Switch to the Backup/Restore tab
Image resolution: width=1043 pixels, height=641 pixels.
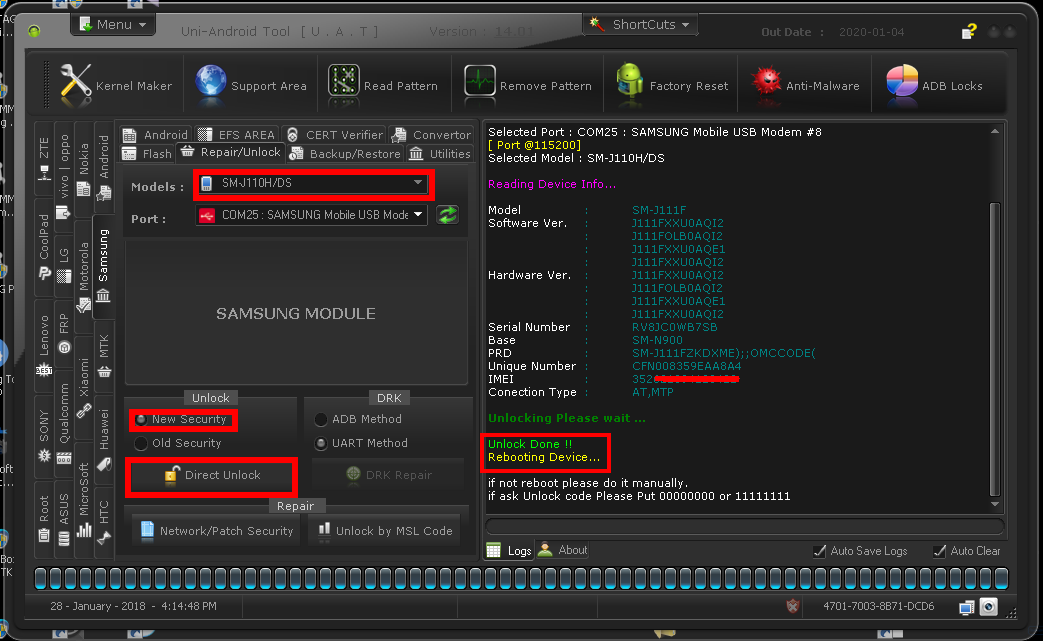[x=345, y=154]
